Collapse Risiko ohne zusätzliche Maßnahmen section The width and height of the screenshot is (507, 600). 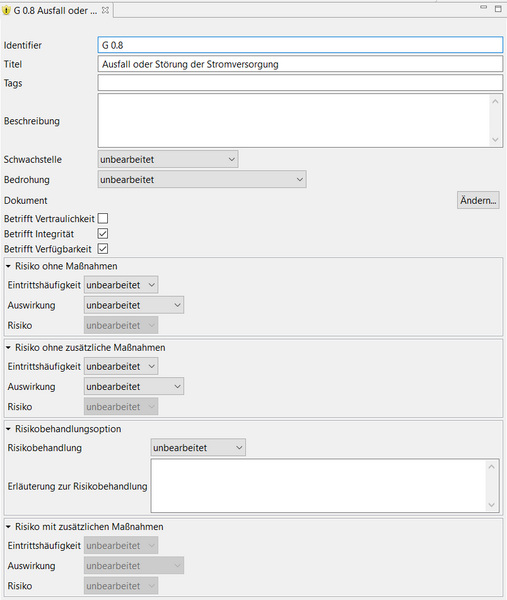pos(8,347)
